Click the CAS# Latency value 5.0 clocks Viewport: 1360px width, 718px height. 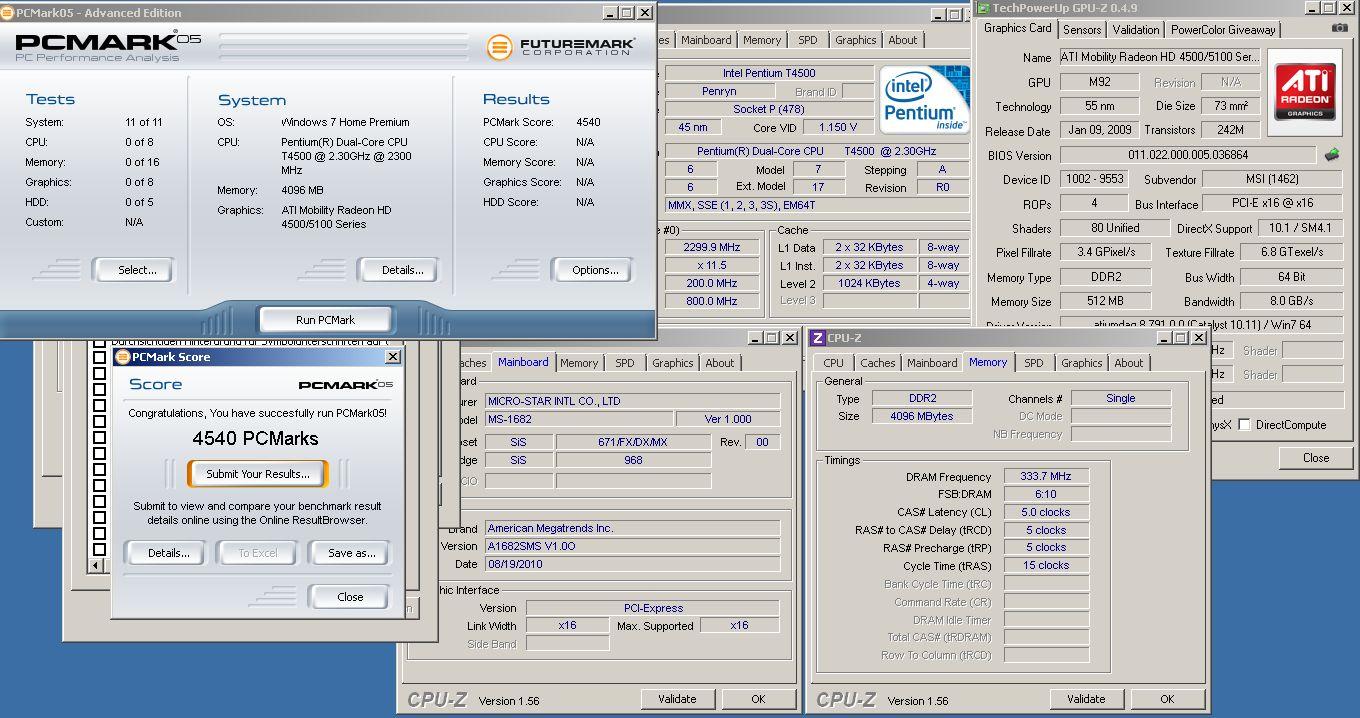tap(1046, 513)
